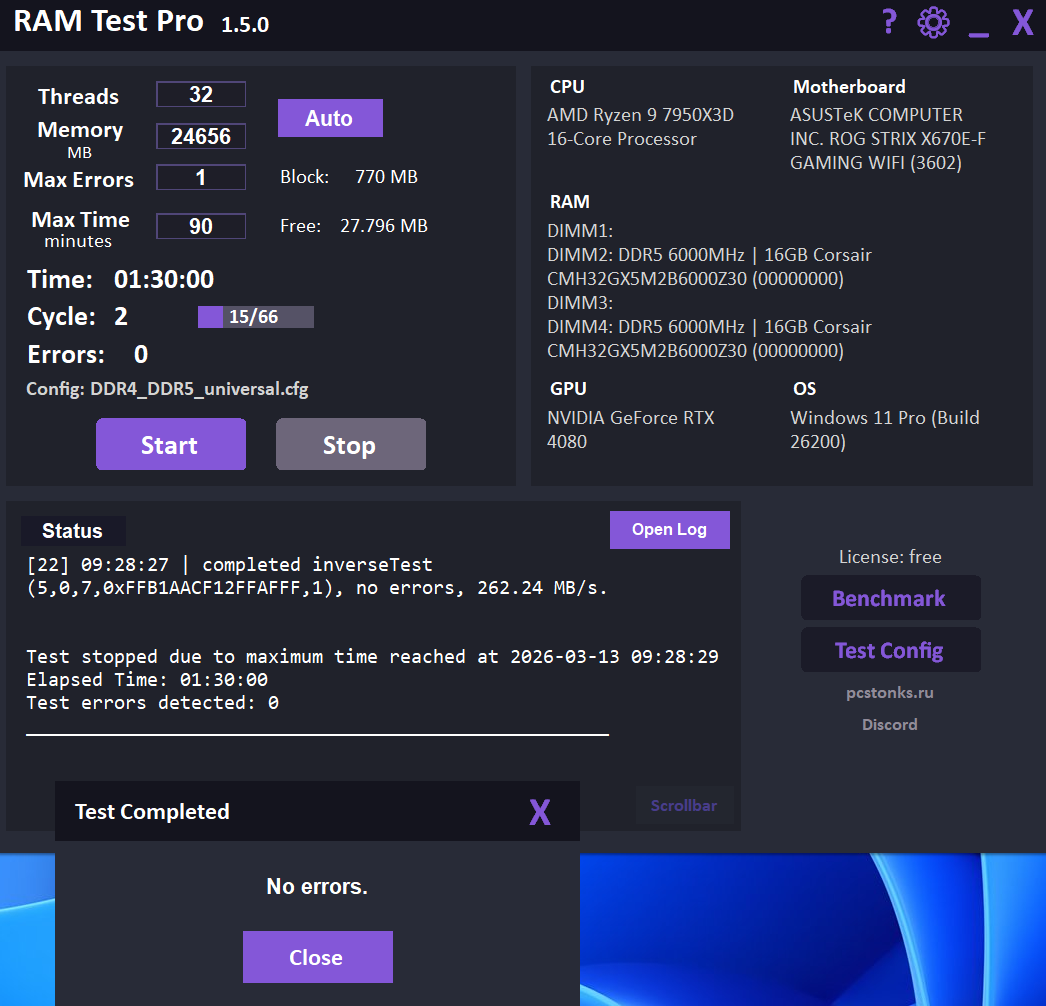Click the Windows 11 Pro OS text
The width and height of the screenshot is (1046, 1006).
click(x=885, y=430)
